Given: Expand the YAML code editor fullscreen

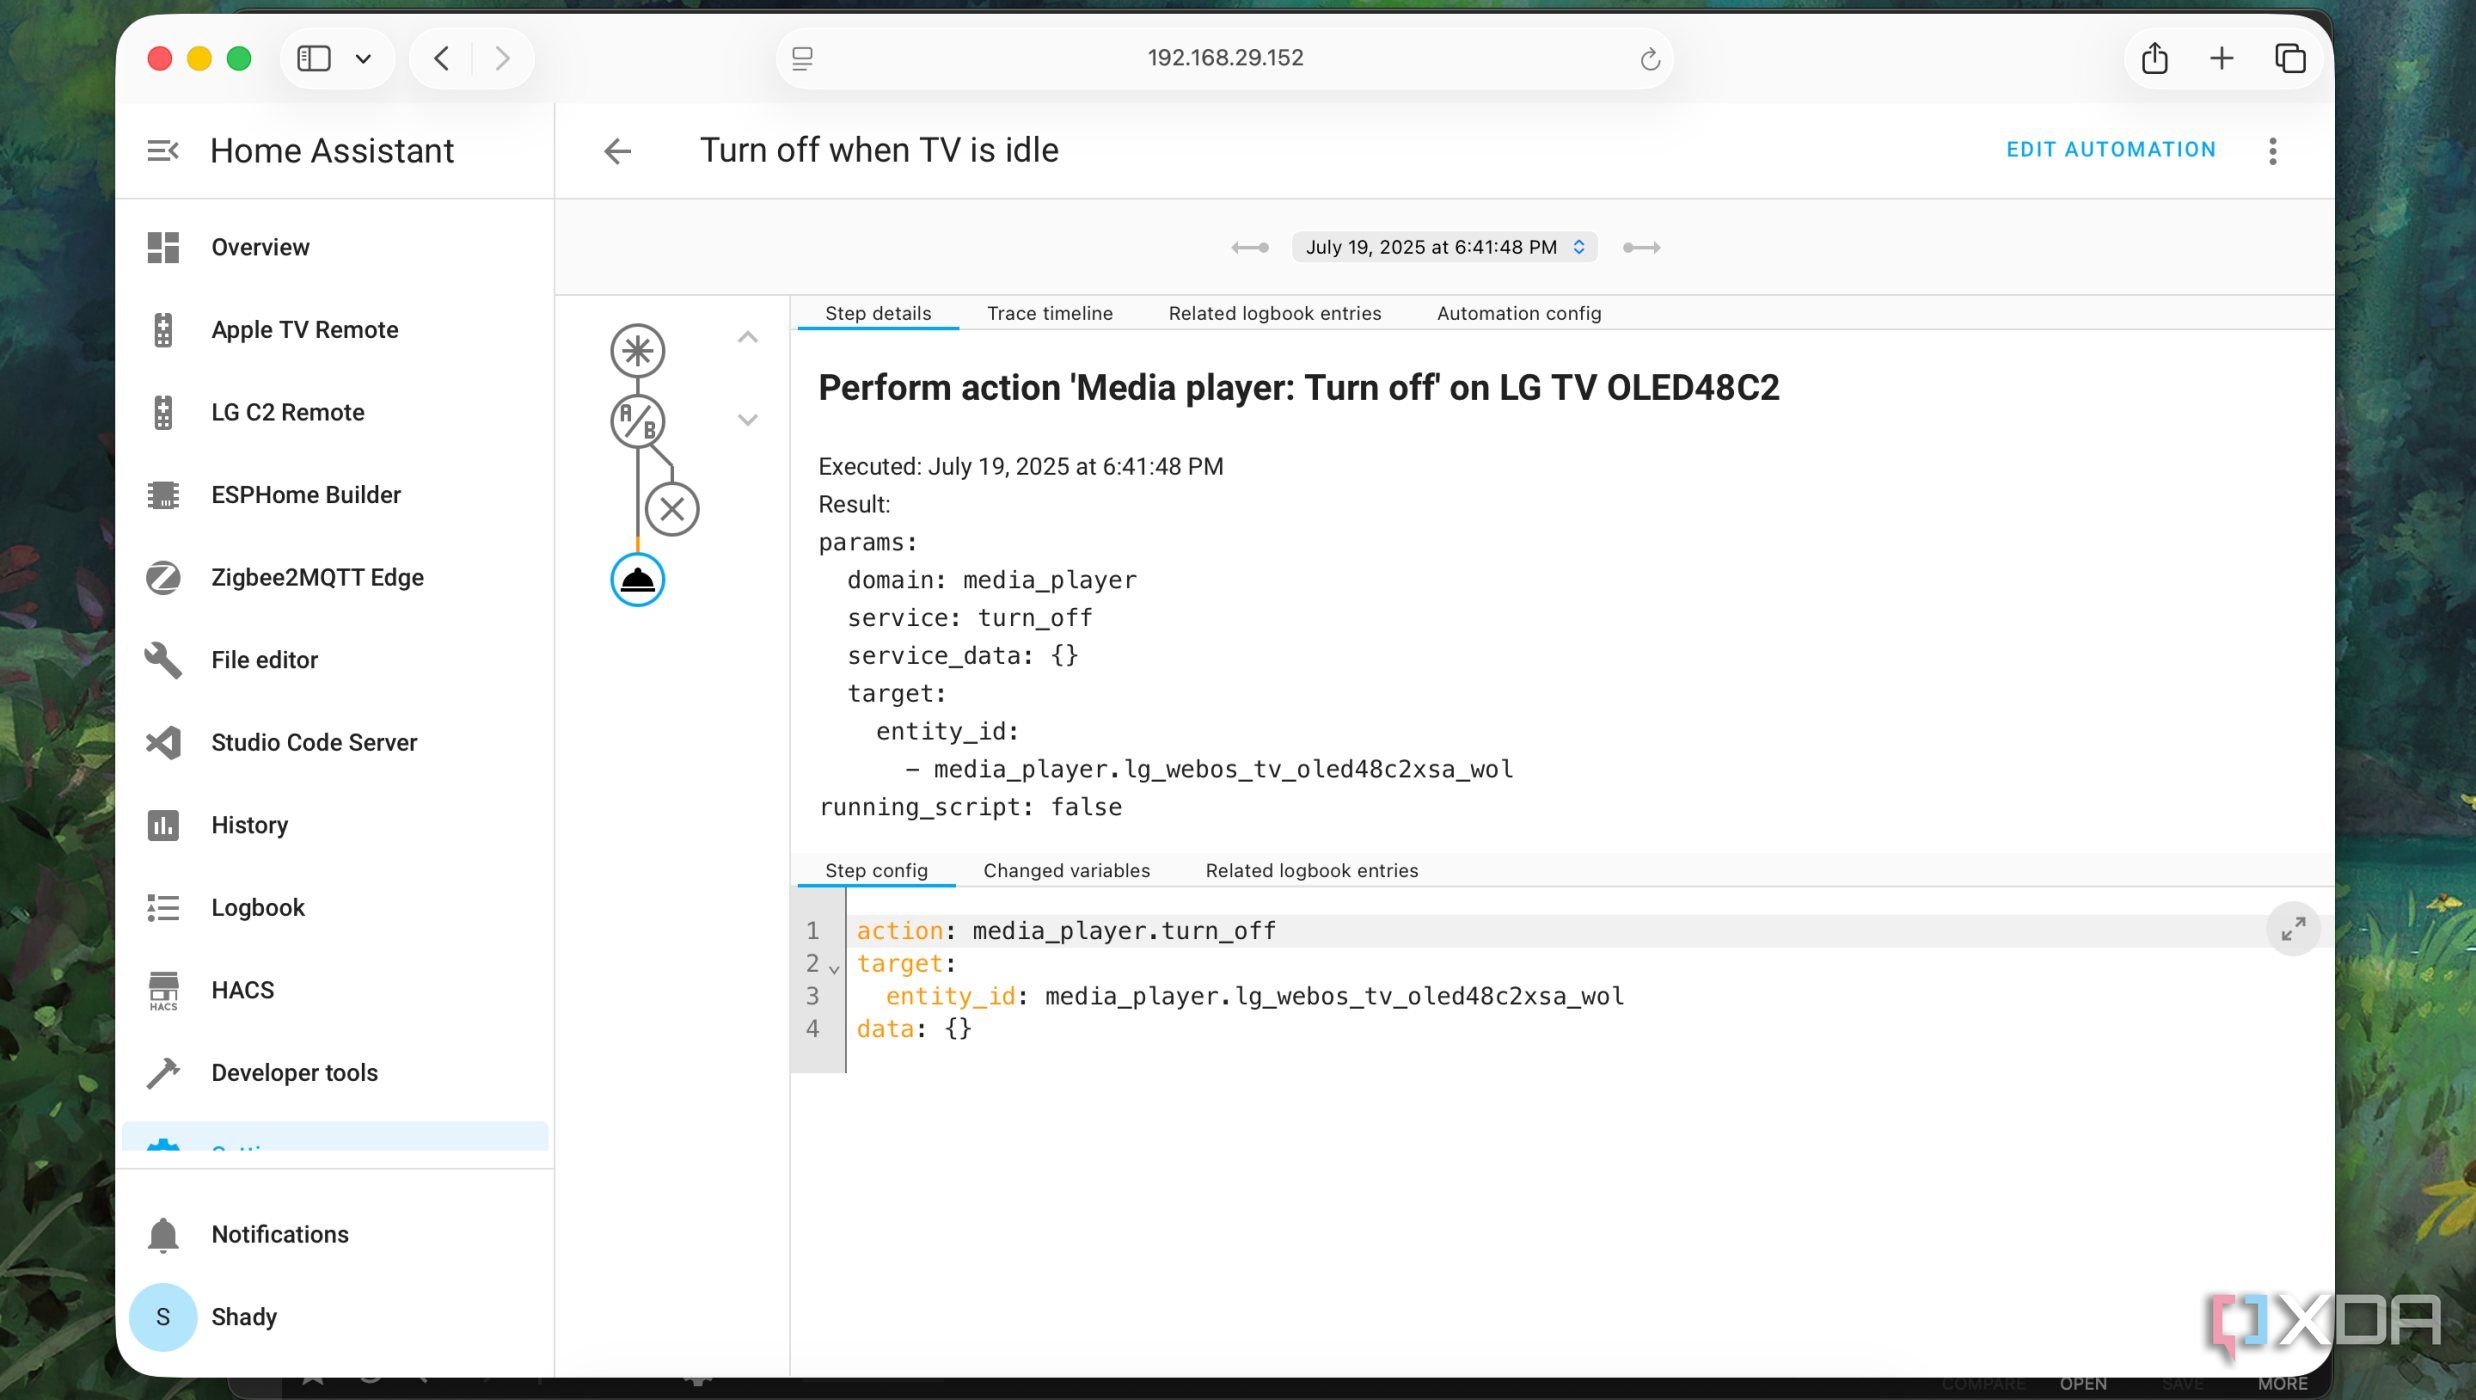Looking at the screenshot, I should (2293, 930).
